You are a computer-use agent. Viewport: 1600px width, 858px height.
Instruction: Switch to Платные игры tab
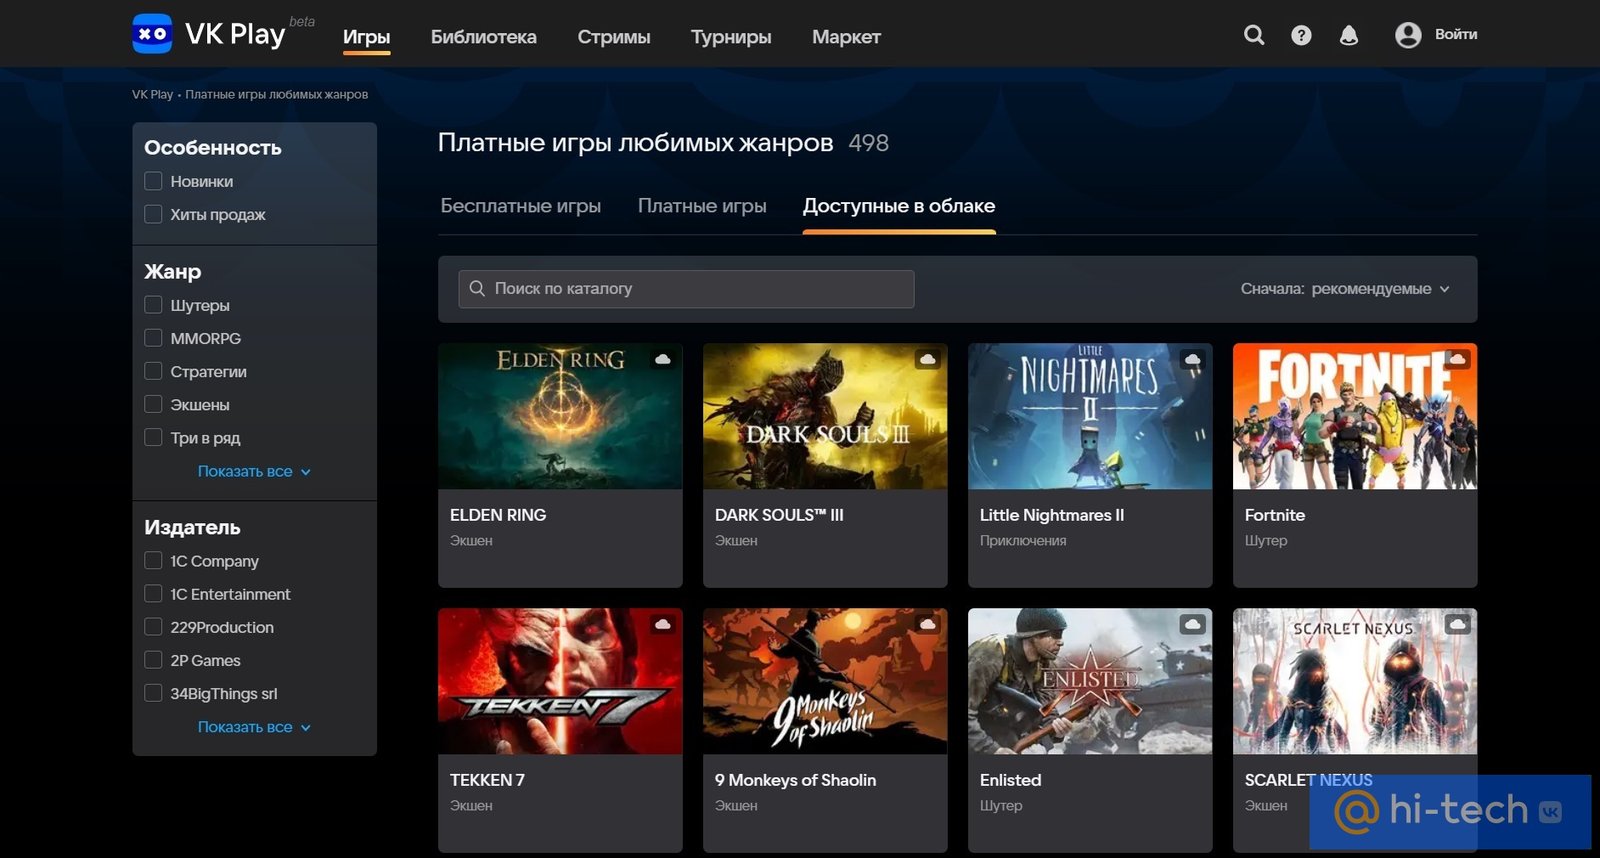[x=702, y=206]
